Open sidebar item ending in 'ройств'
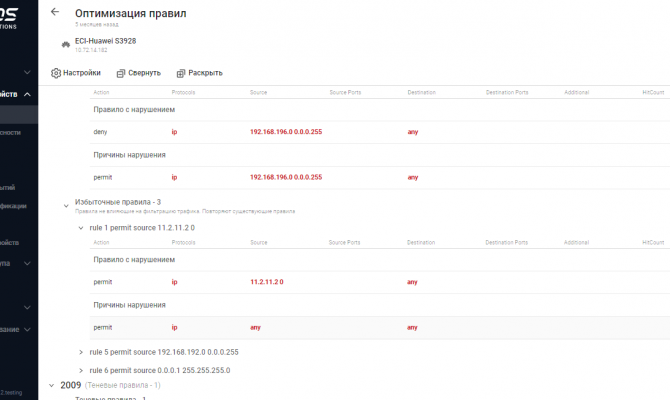 tap(9, 242)
